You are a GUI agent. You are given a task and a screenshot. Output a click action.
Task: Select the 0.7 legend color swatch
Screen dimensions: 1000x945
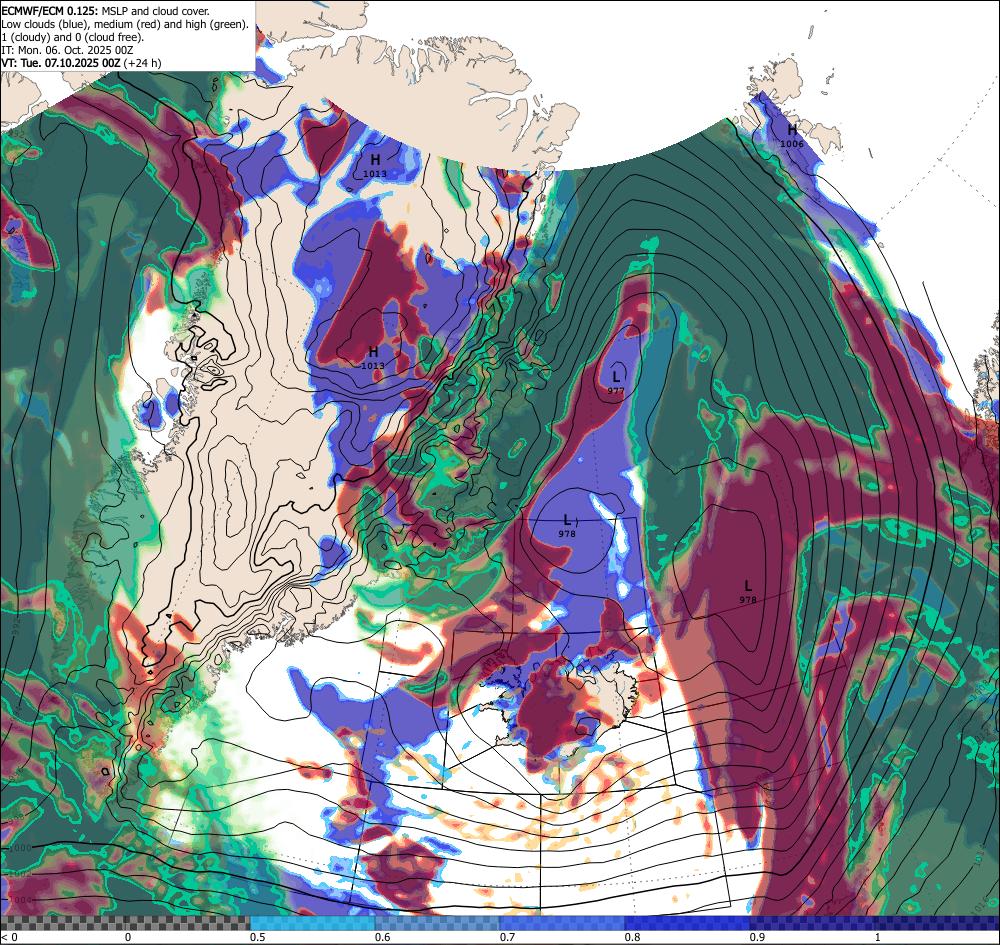click(x=562, y=923)
